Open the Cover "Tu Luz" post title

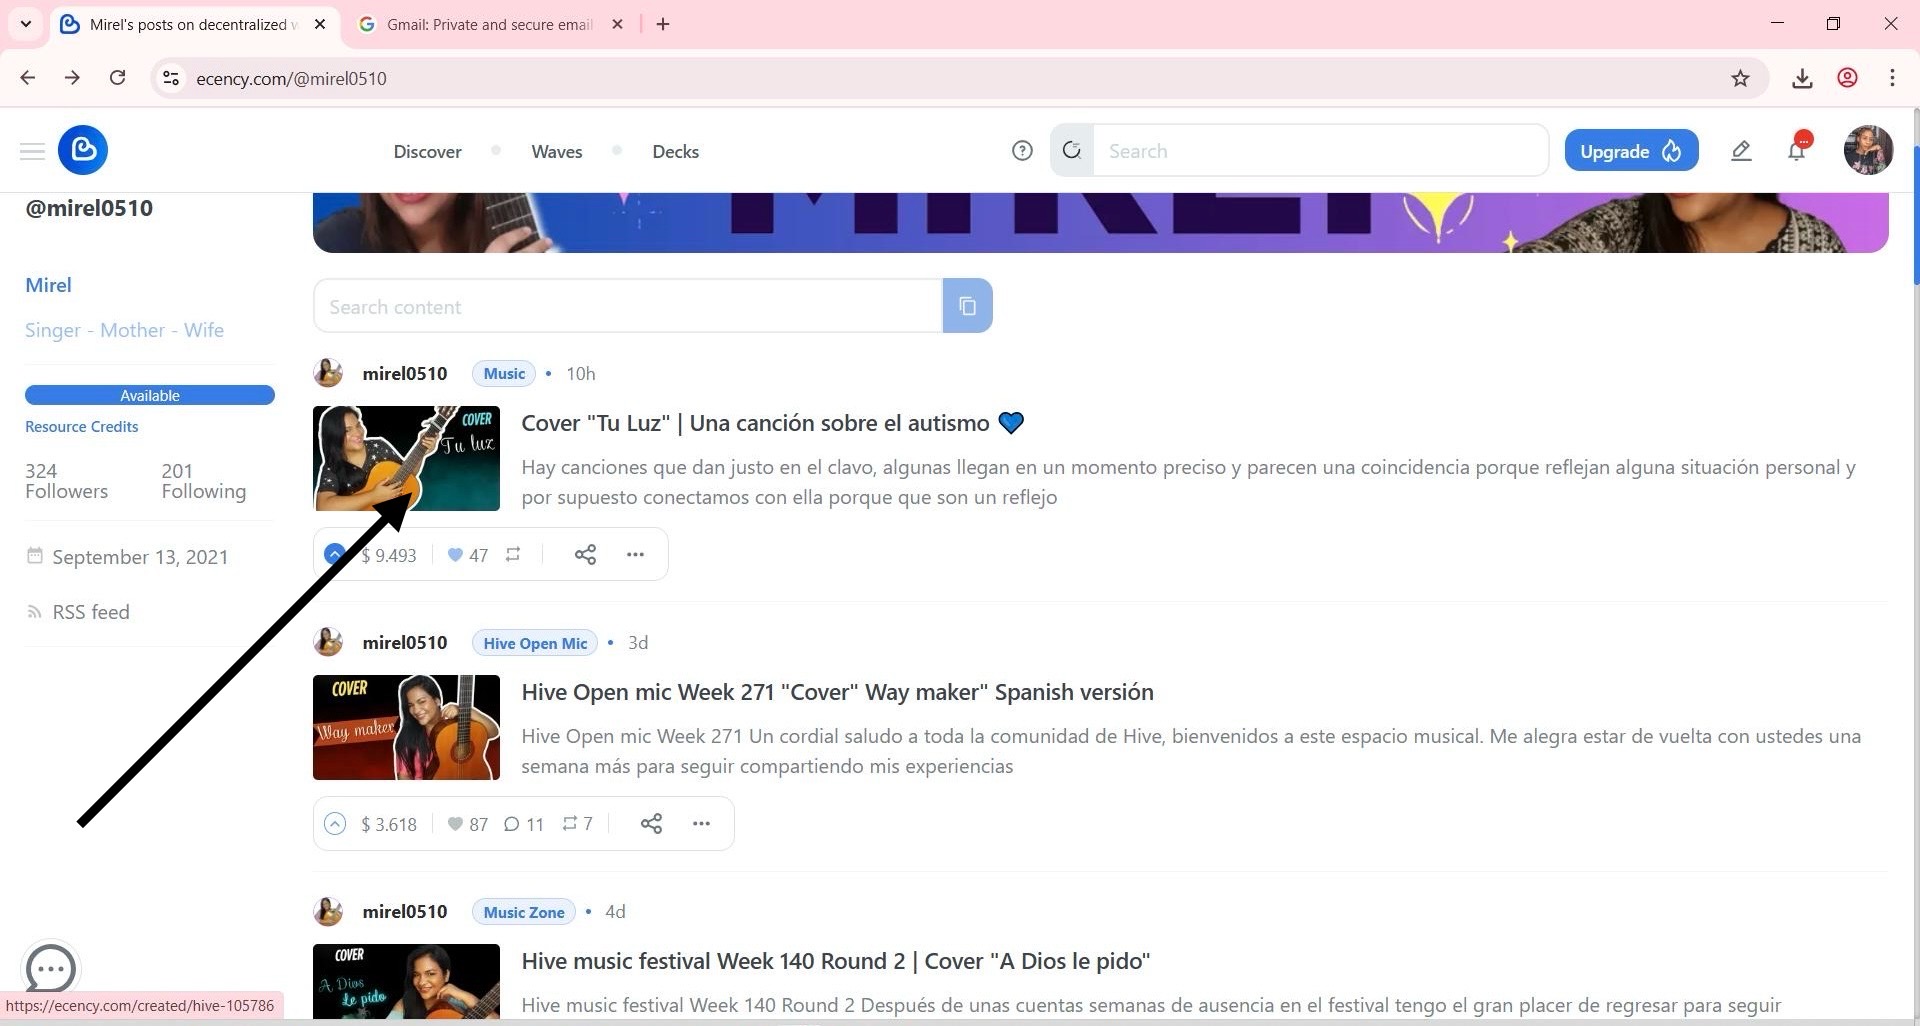coord(772,423)
